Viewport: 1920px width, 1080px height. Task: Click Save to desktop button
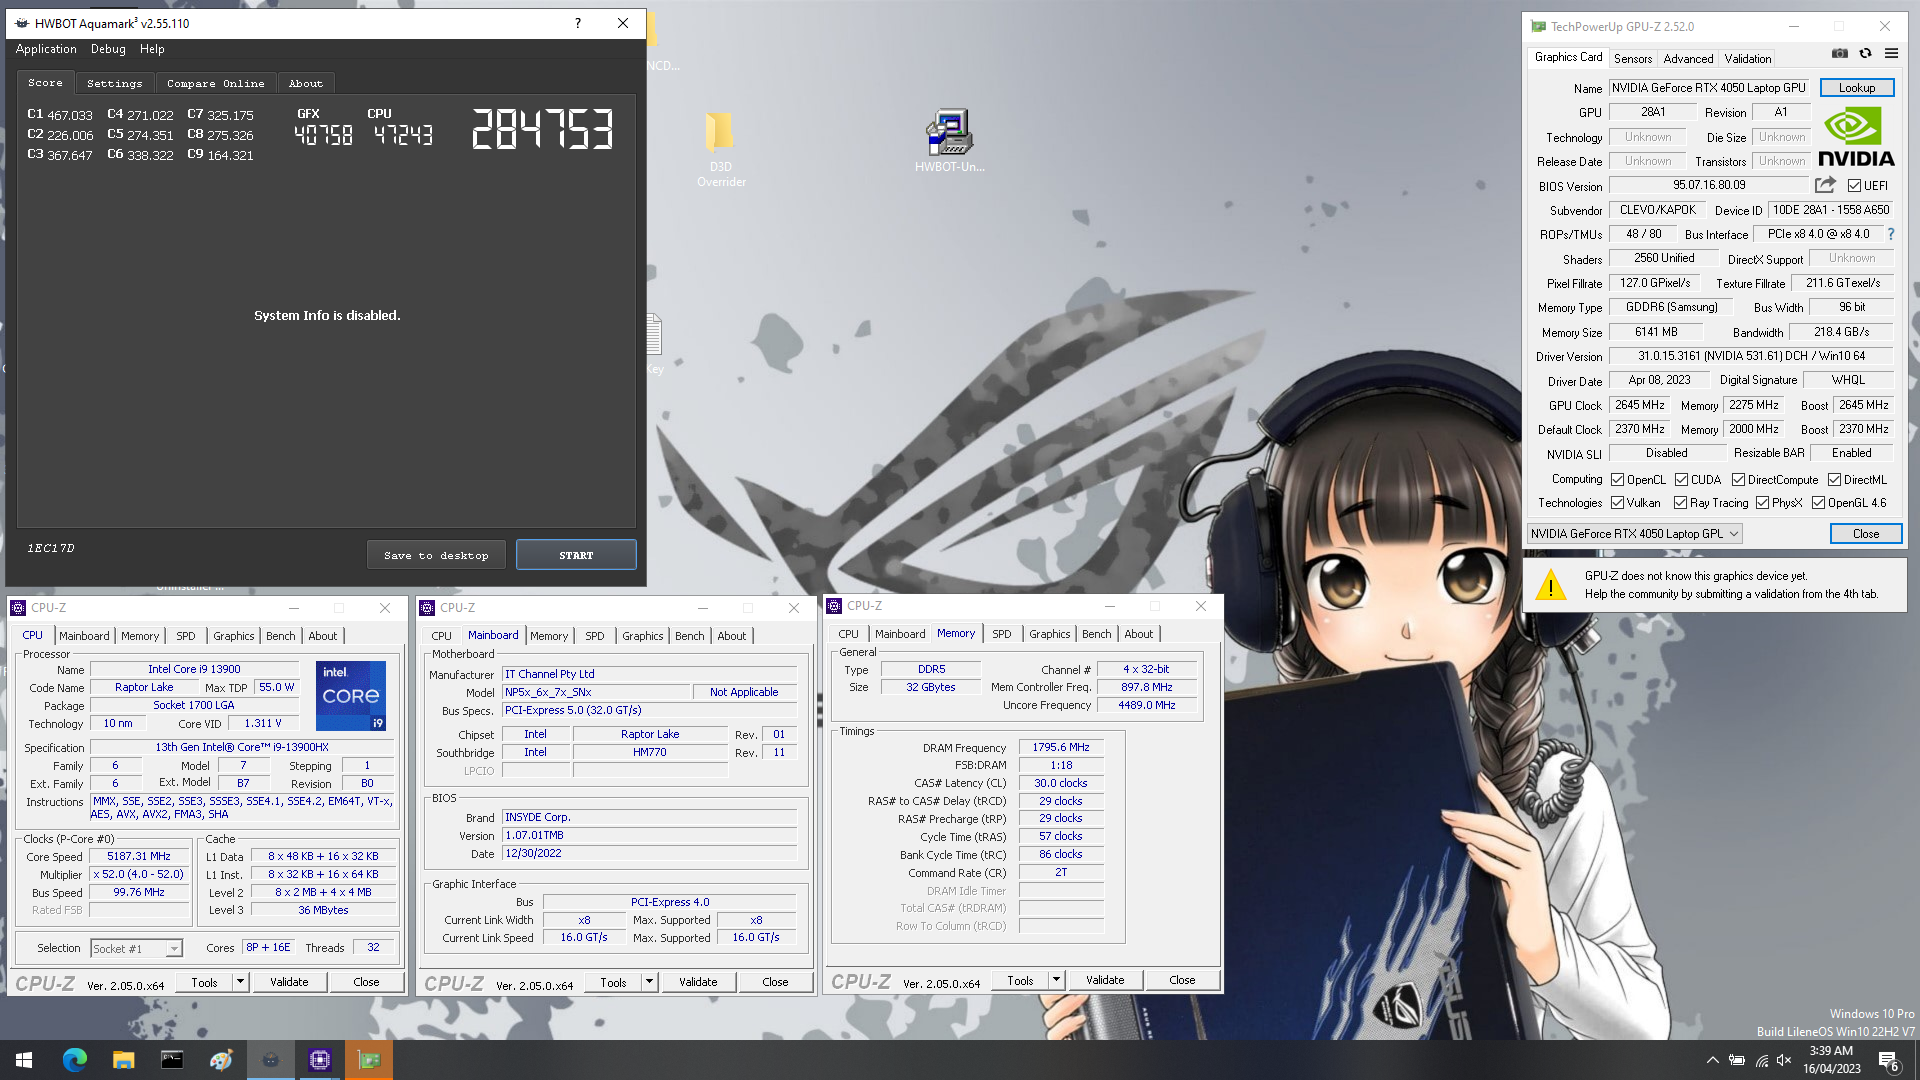tap(436, 555)
